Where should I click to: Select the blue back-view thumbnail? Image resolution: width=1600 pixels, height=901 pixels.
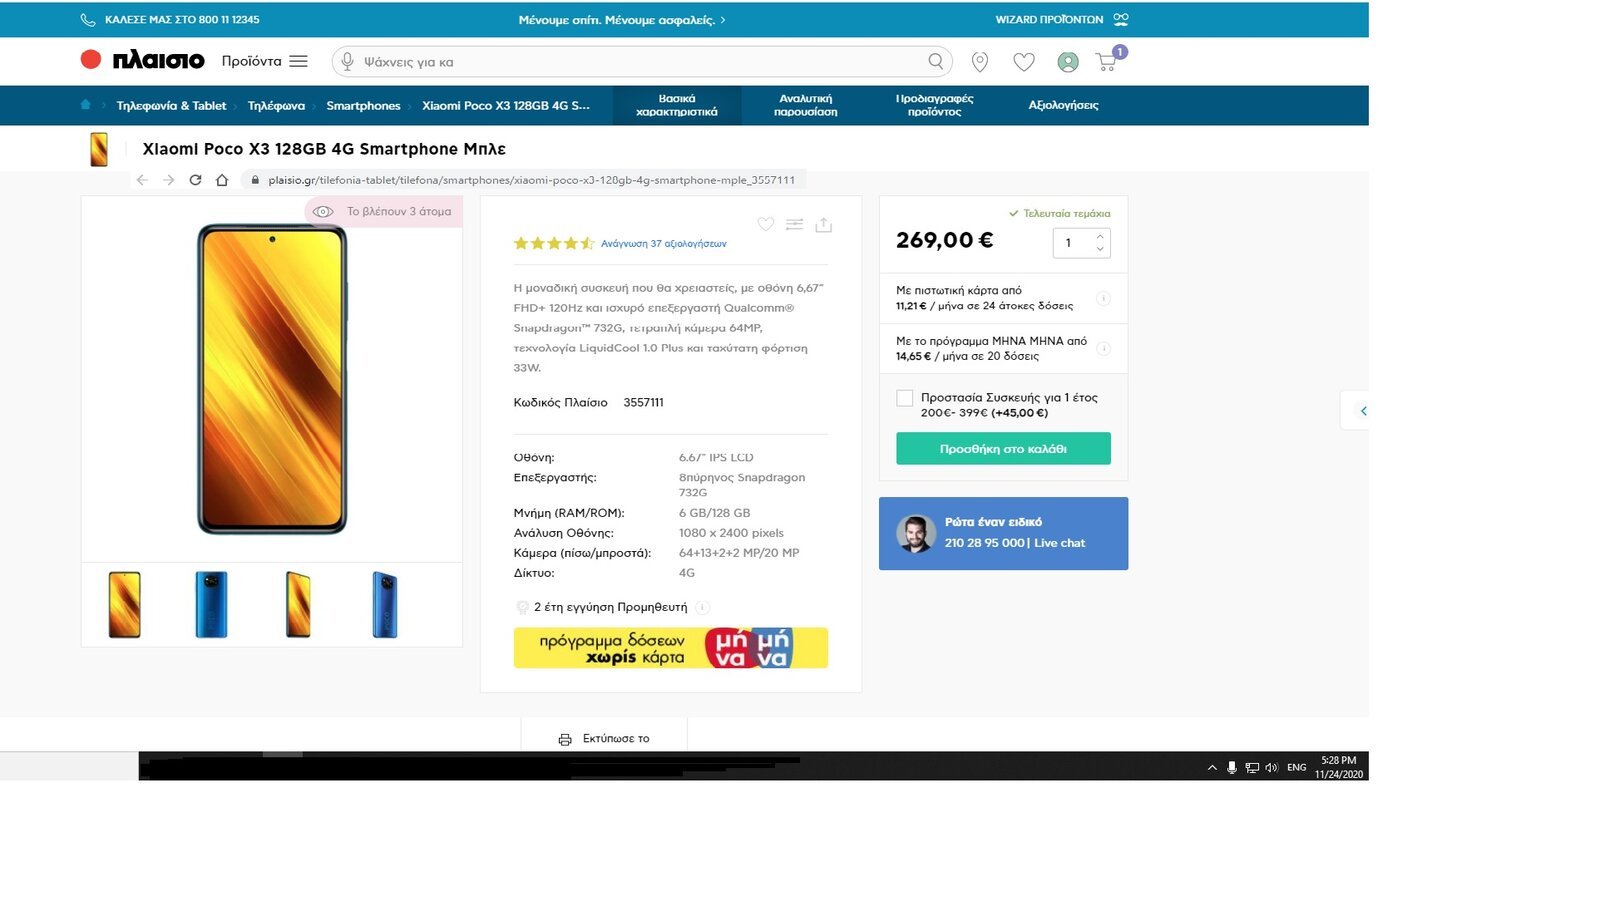211,604
